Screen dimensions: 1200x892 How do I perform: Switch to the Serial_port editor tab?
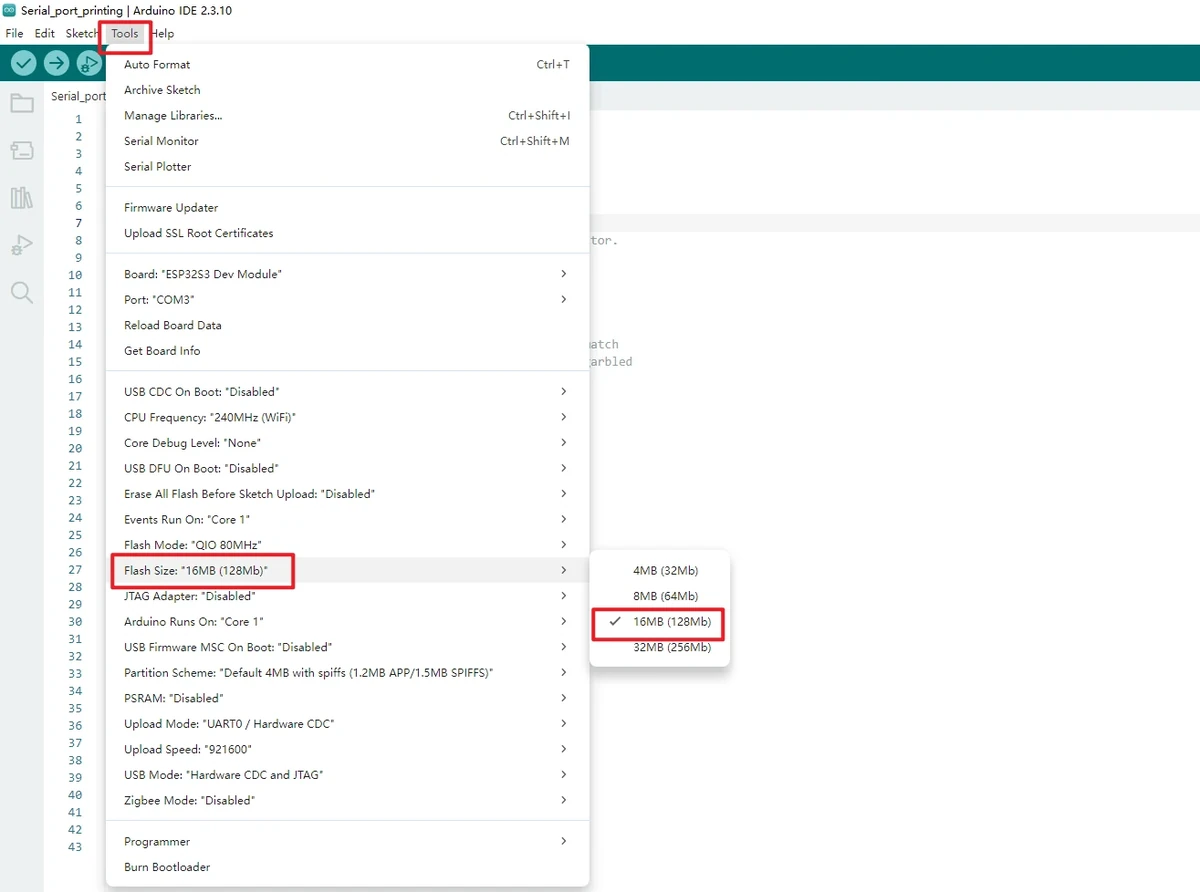[78, 97]
